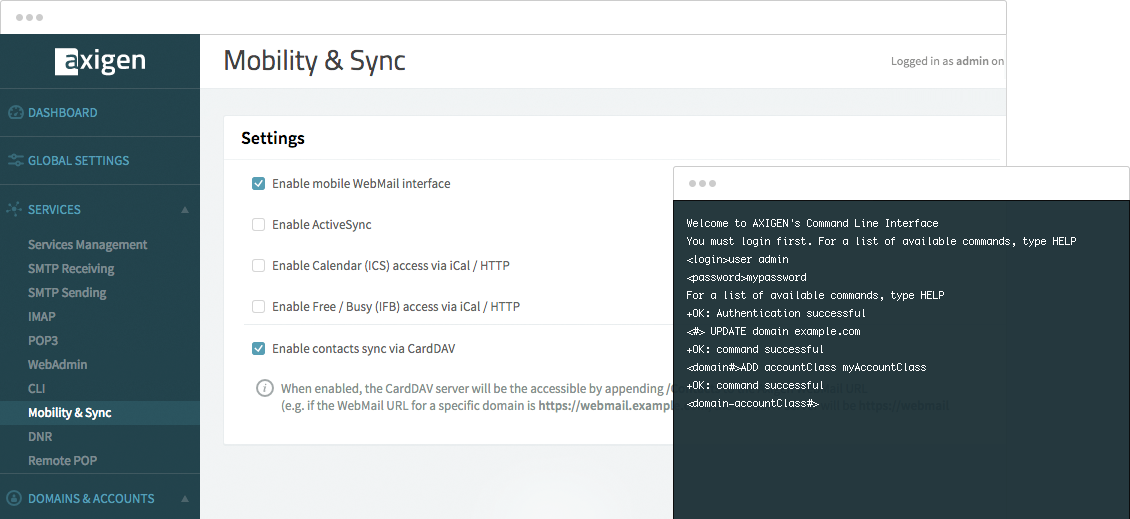Image resolution: width=1130 pixels, height=519 pixels.
Task: Click the CardDAV help description text
Action: (x=476, y=396)
